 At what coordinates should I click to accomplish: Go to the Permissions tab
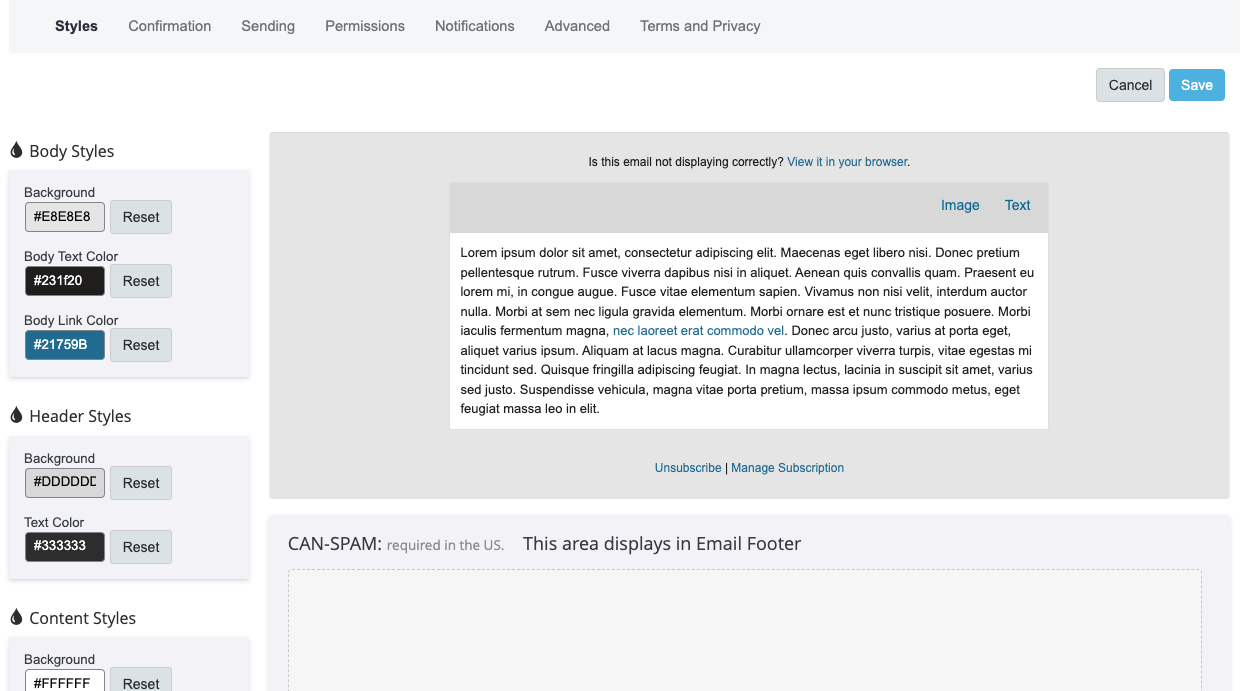365,26
